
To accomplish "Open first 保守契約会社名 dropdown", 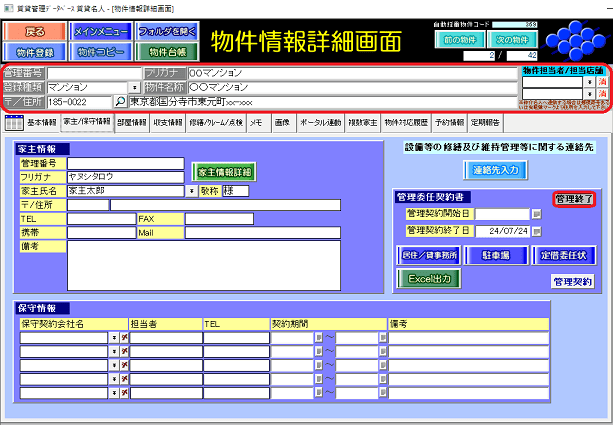I will (114, 339).
